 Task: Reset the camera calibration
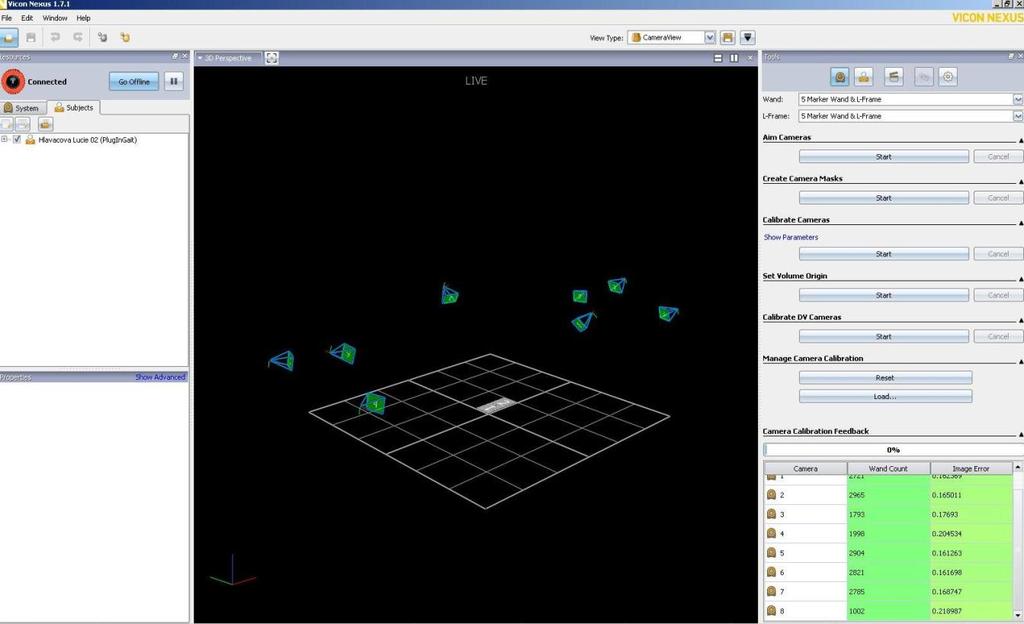point(885,378)
